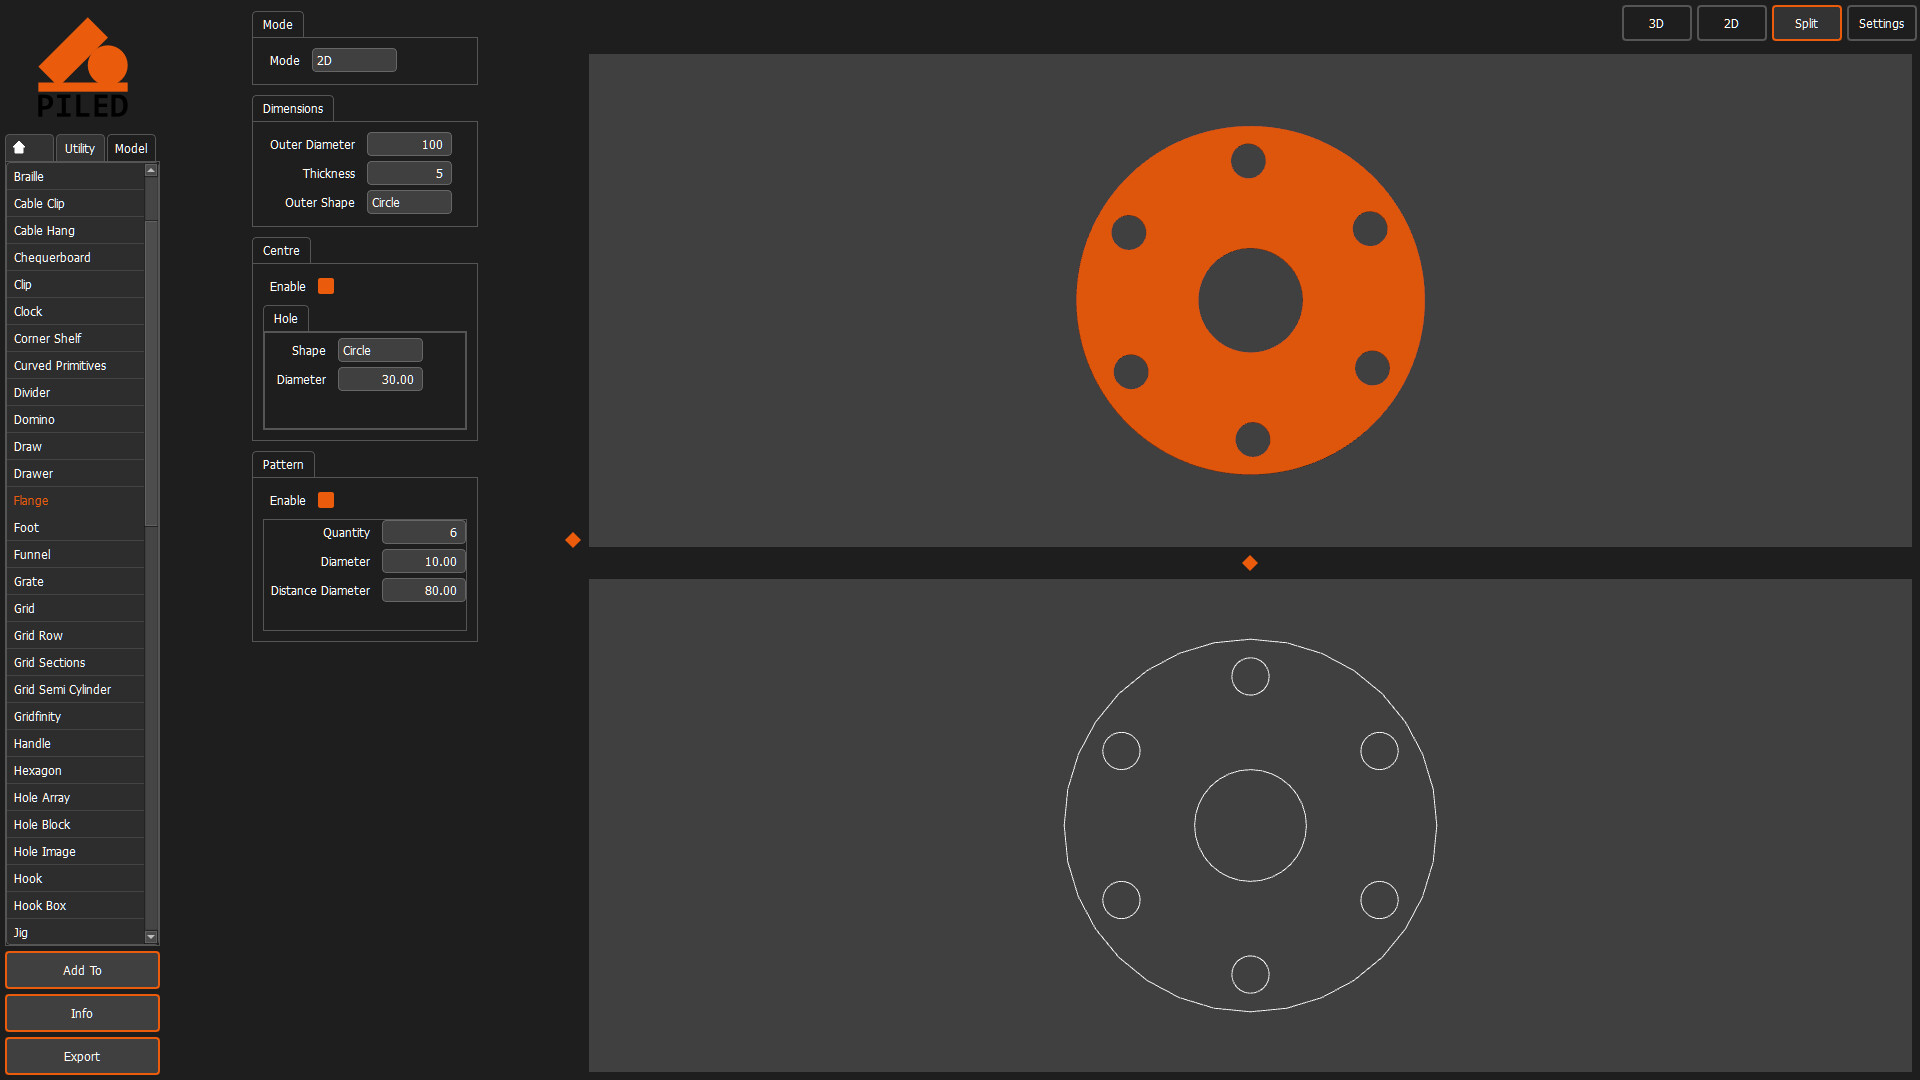
Task: Click the Export button
Action: (x=82, y=1056)
